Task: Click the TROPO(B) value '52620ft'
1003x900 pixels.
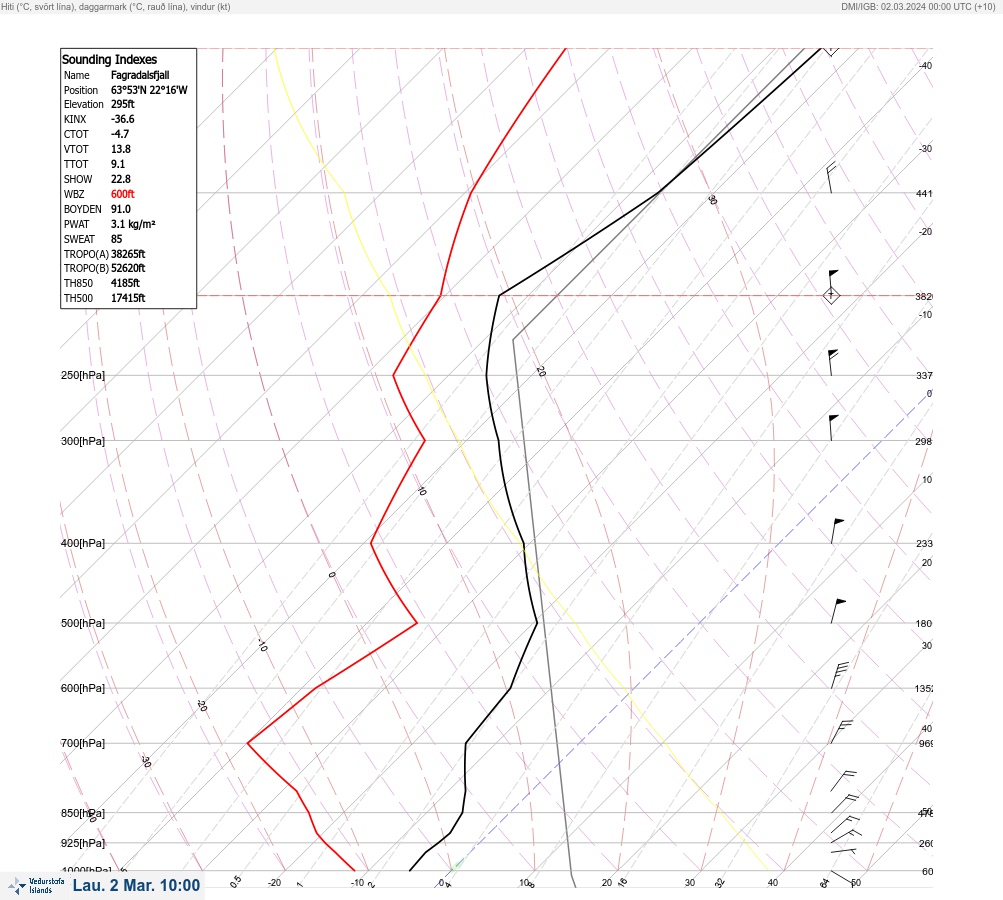Action: point(128,268)
